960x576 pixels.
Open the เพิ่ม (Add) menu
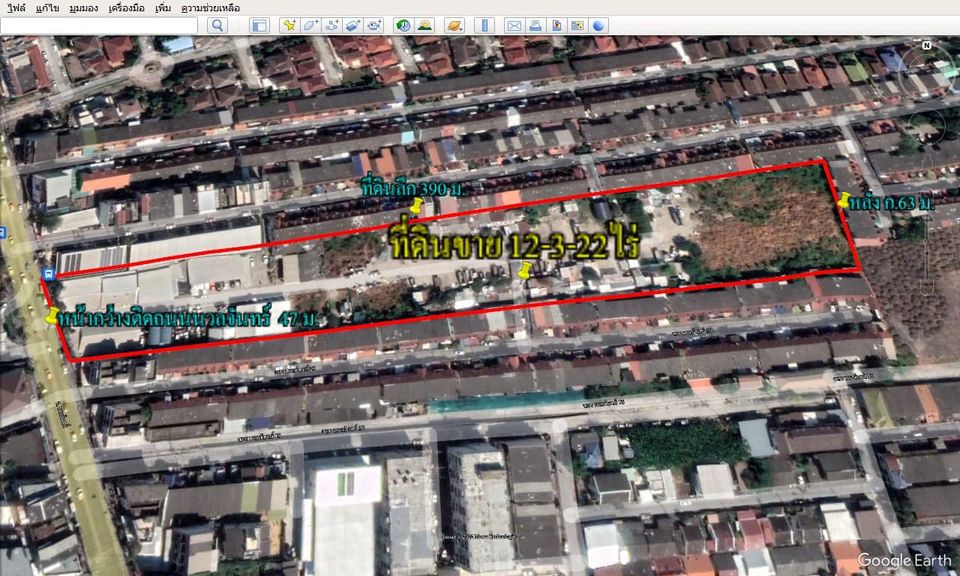coord(163,8)
